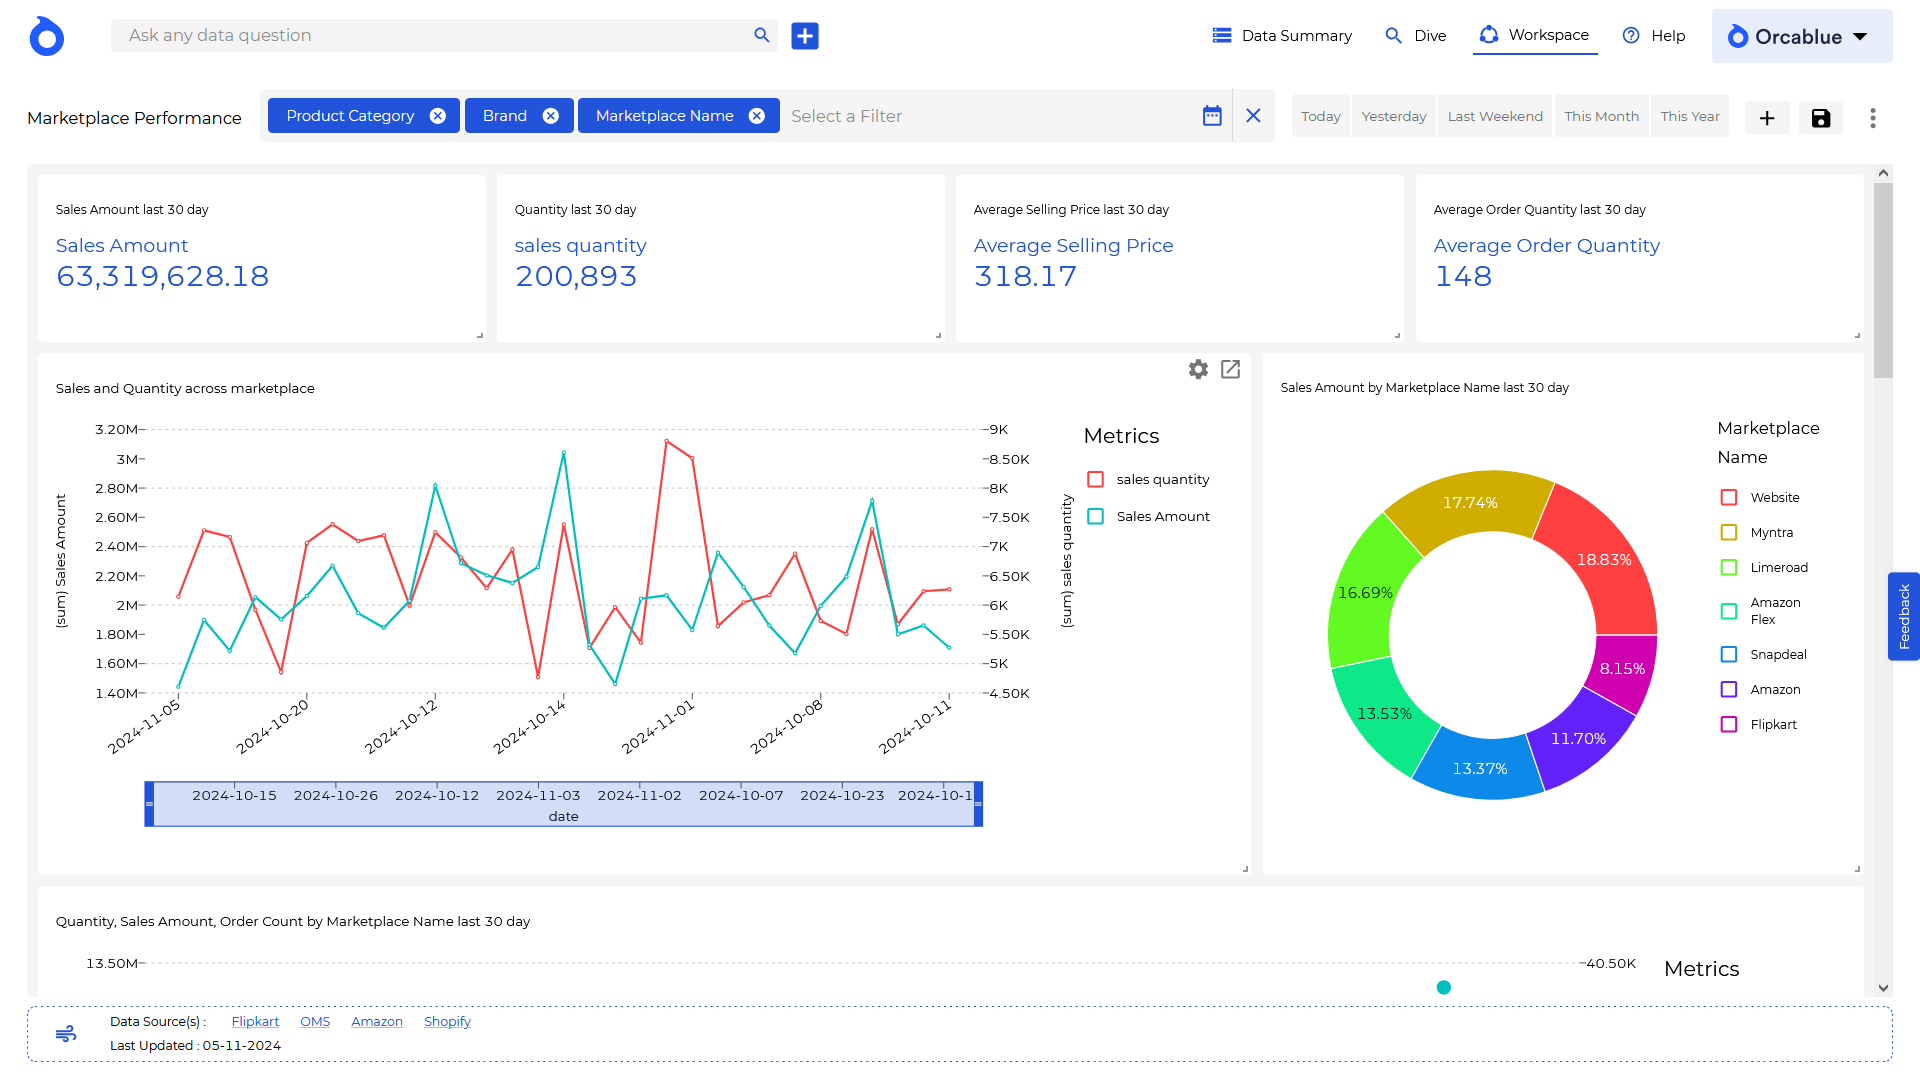
Task: Remove the Product Category filter chip
Action: click(x=438, y=116)
